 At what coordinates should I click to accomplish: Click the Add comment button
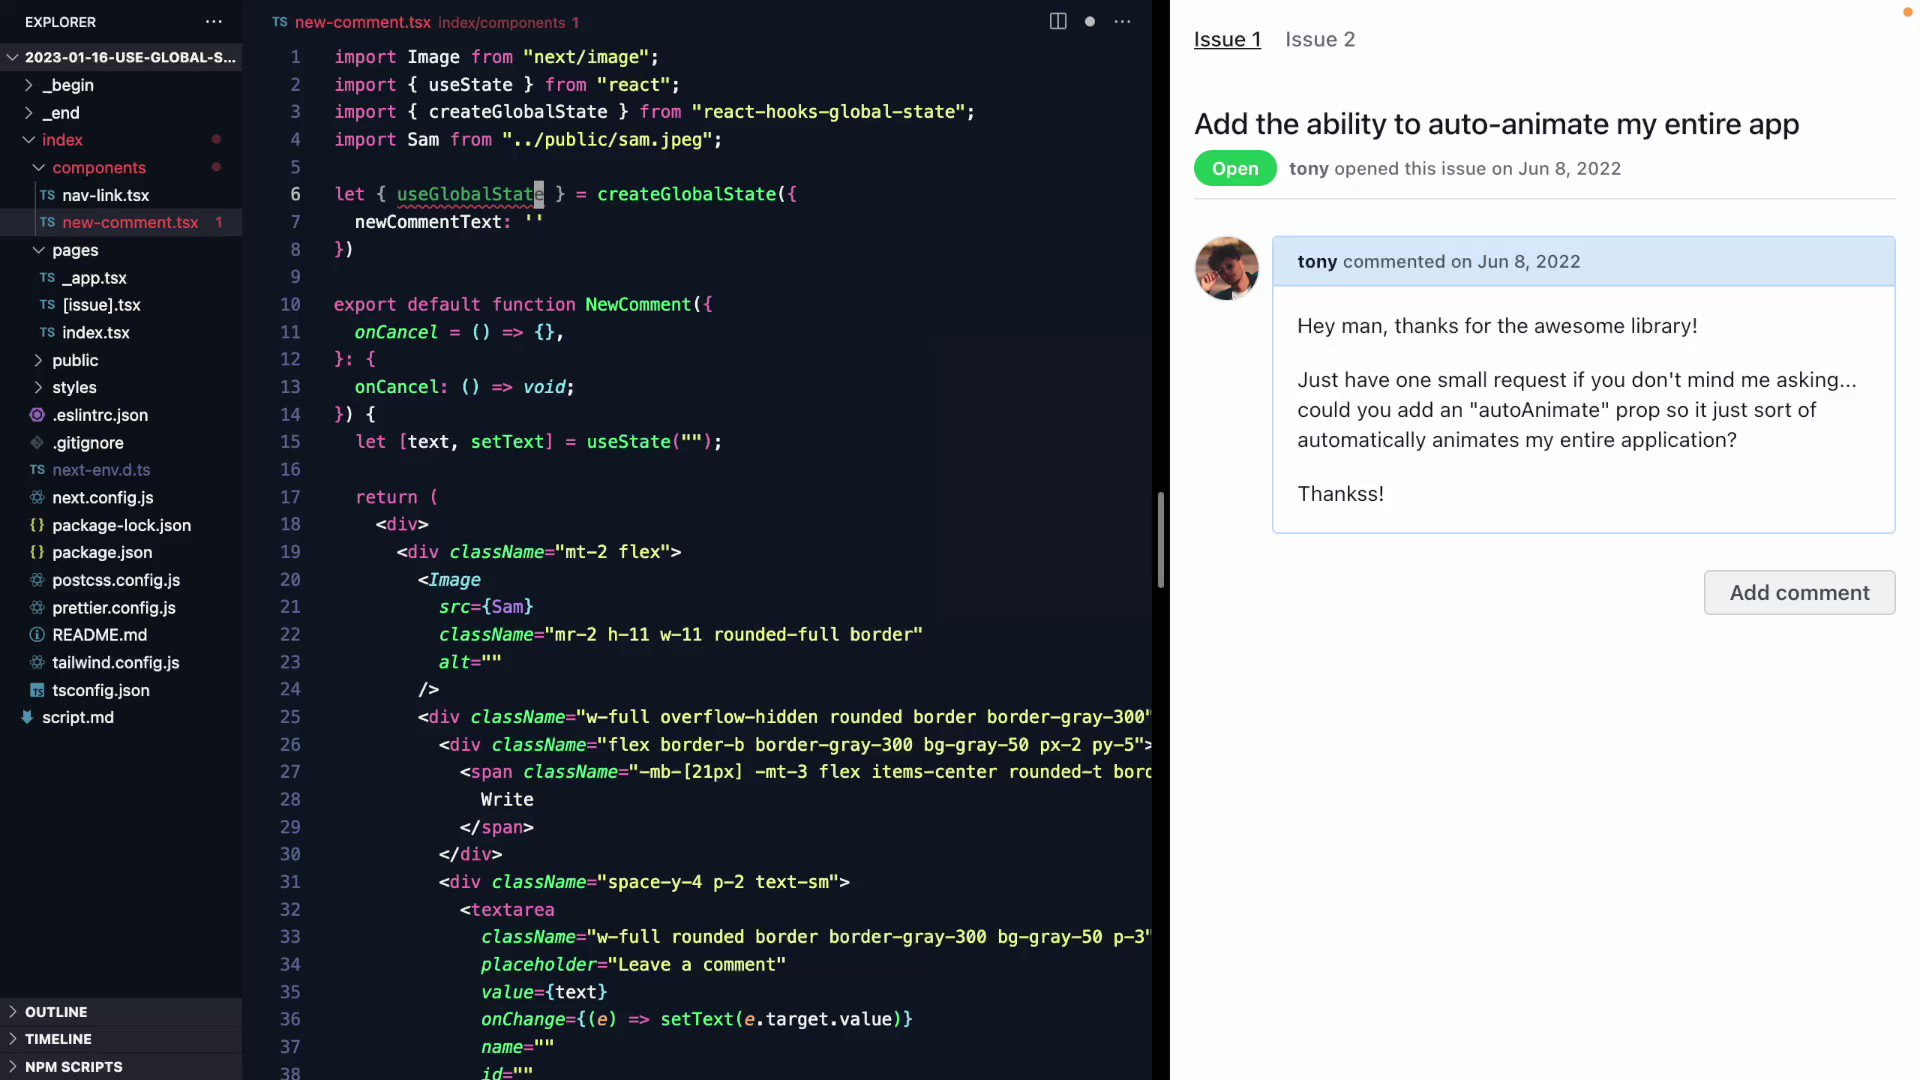coord(1798,592)
